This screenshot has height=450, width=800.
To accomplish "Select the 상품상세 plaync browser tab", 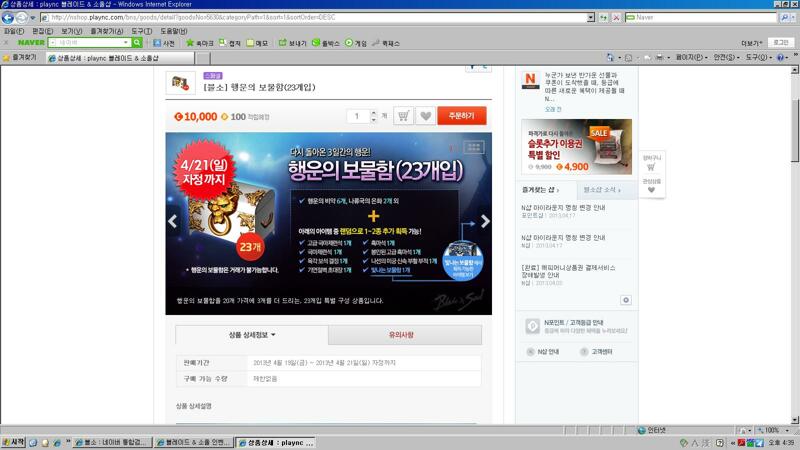I will [x=120, y=58].
